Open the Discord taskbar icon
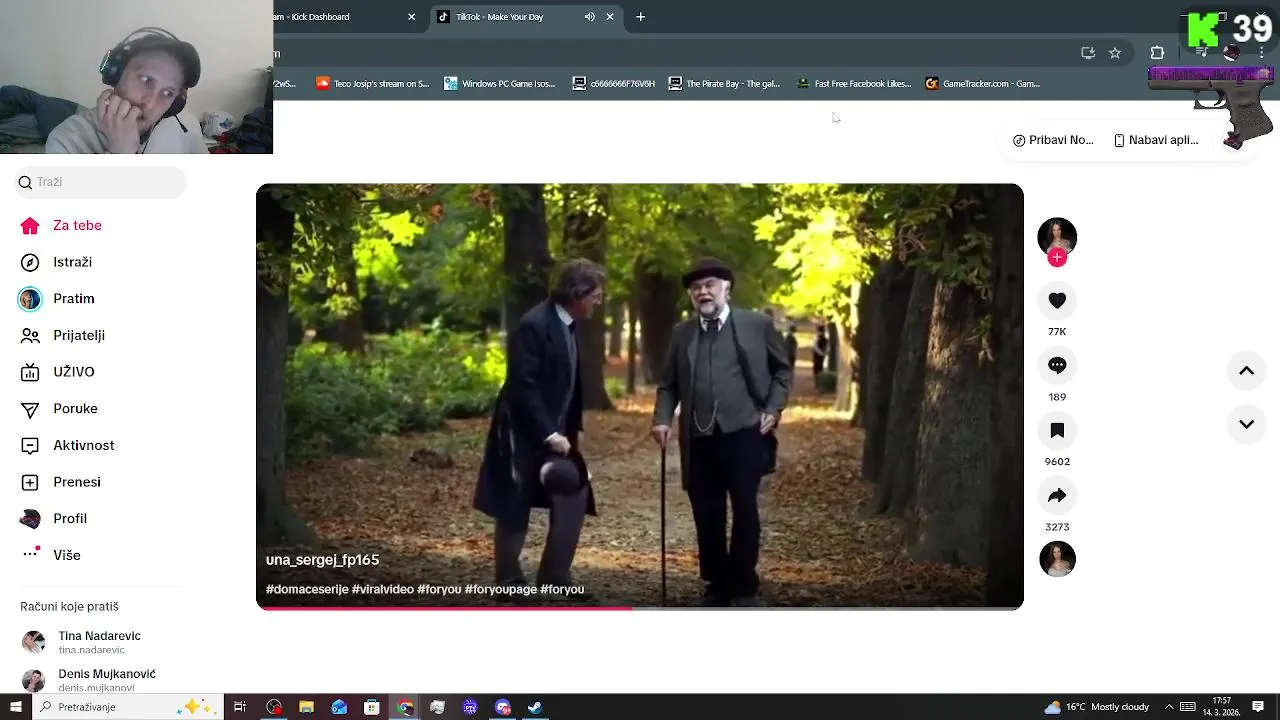 click(503, 707)
